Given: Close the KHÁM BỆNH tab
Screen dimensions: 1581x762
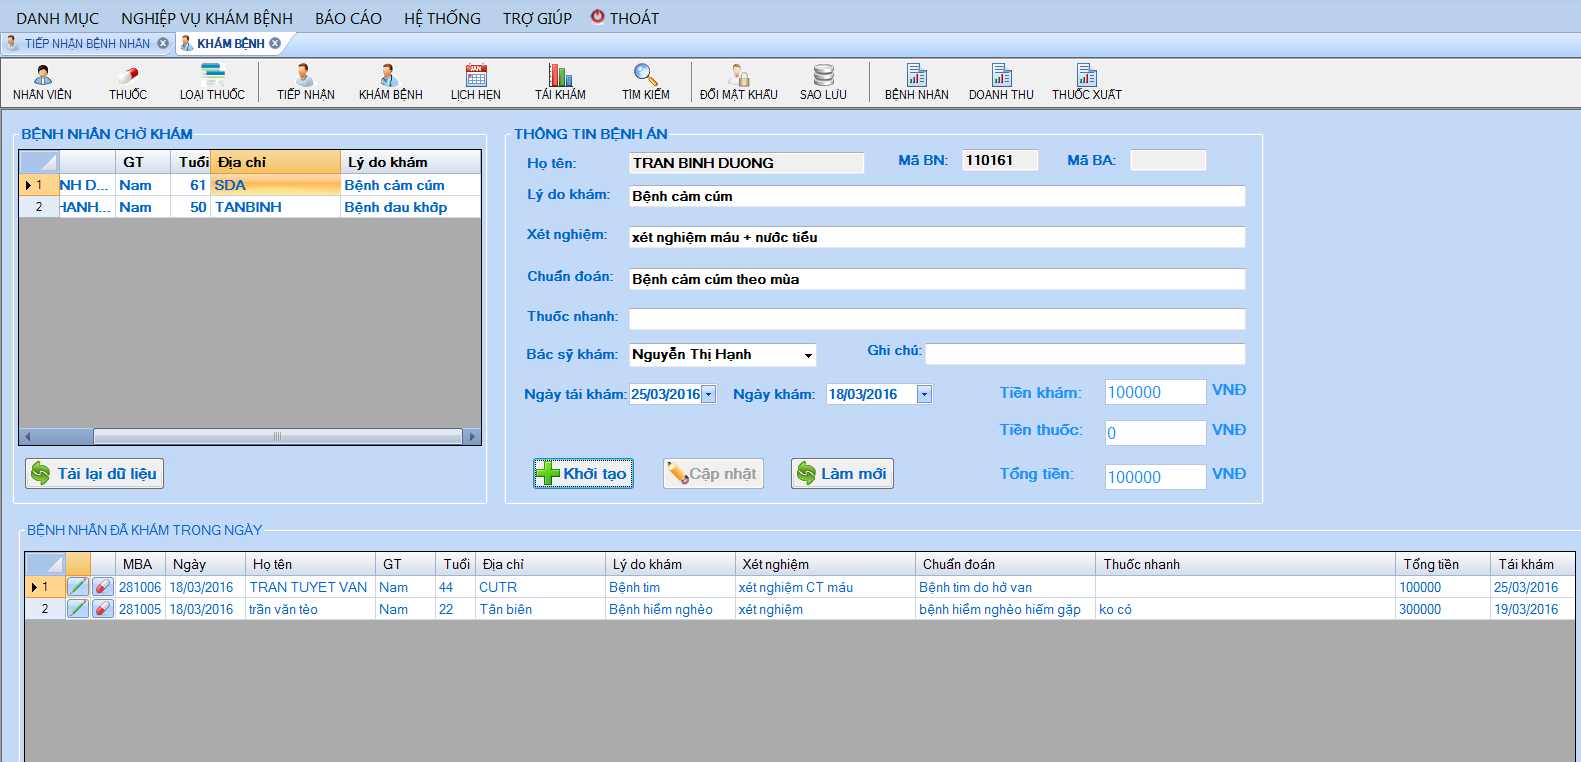Looking at the screenshot, I should [275, 43].
